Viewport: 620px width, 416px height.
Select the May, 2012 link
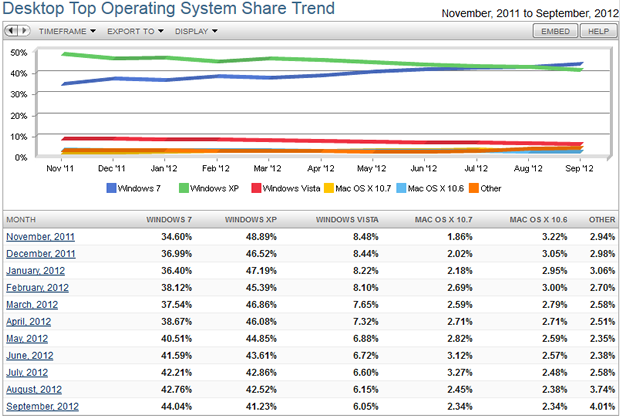pos(29,338)
